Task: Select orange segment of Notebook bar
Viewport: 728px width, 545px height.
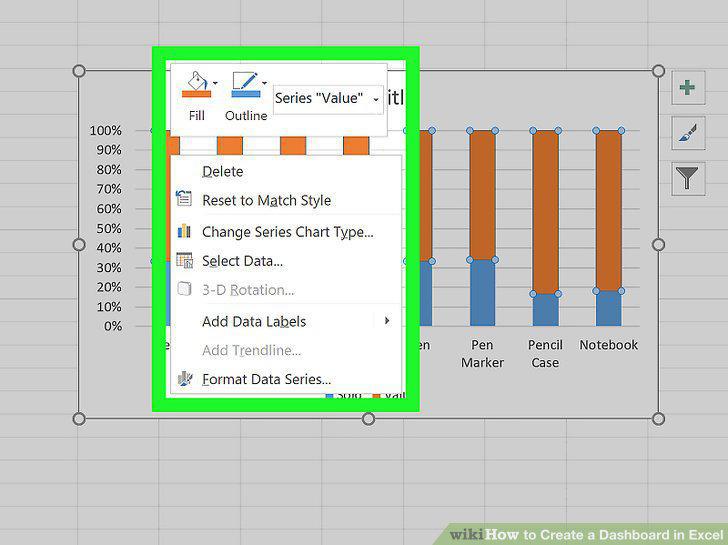Action: (608, 211)
